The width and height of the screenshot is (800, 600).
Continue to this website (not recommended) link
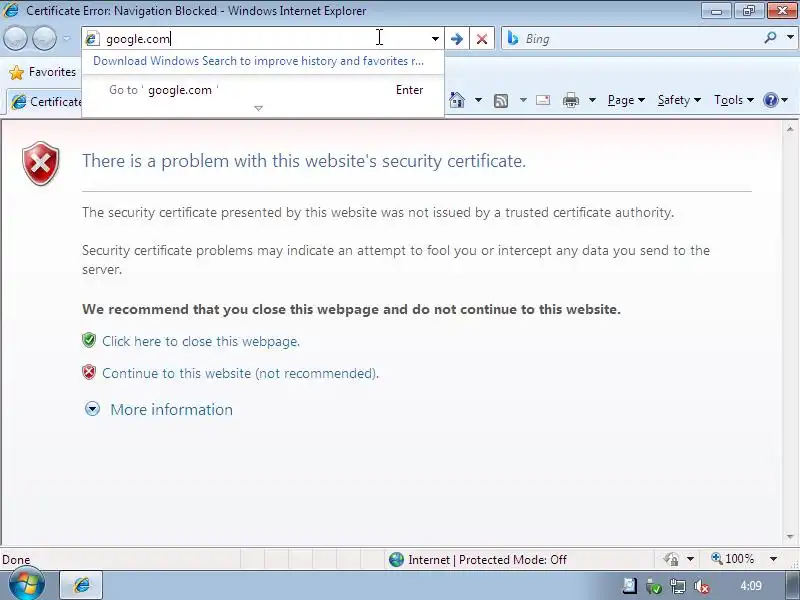240,373
